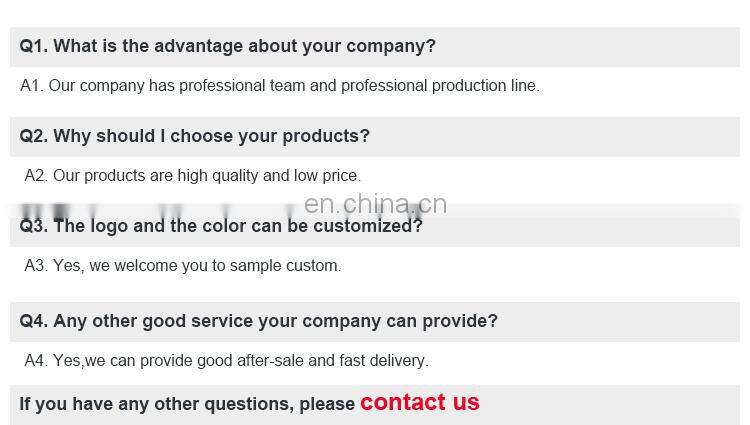750x425 pixels.
Task: Click the "Q4." label
Action: coord(33,321)
